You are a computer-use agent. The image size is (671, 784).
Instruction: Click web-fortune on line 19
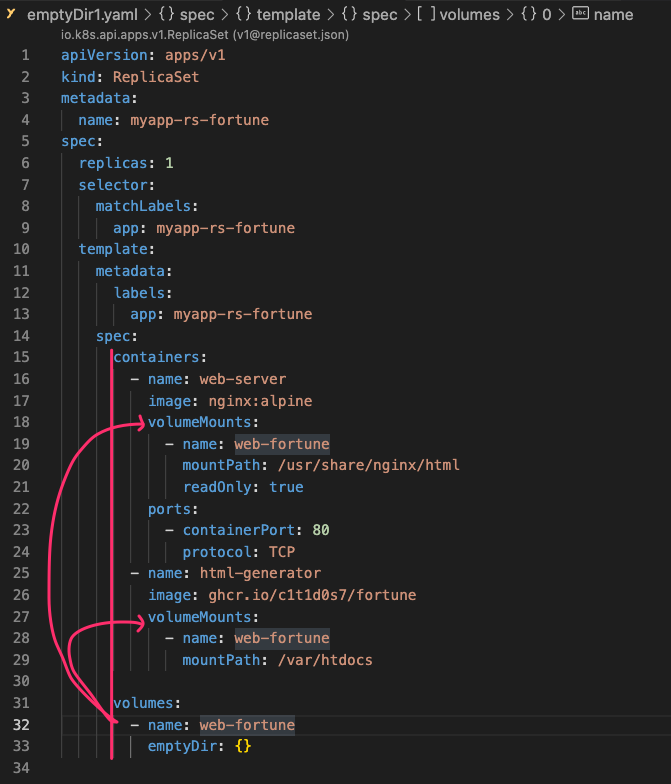(x=282, y=444)
